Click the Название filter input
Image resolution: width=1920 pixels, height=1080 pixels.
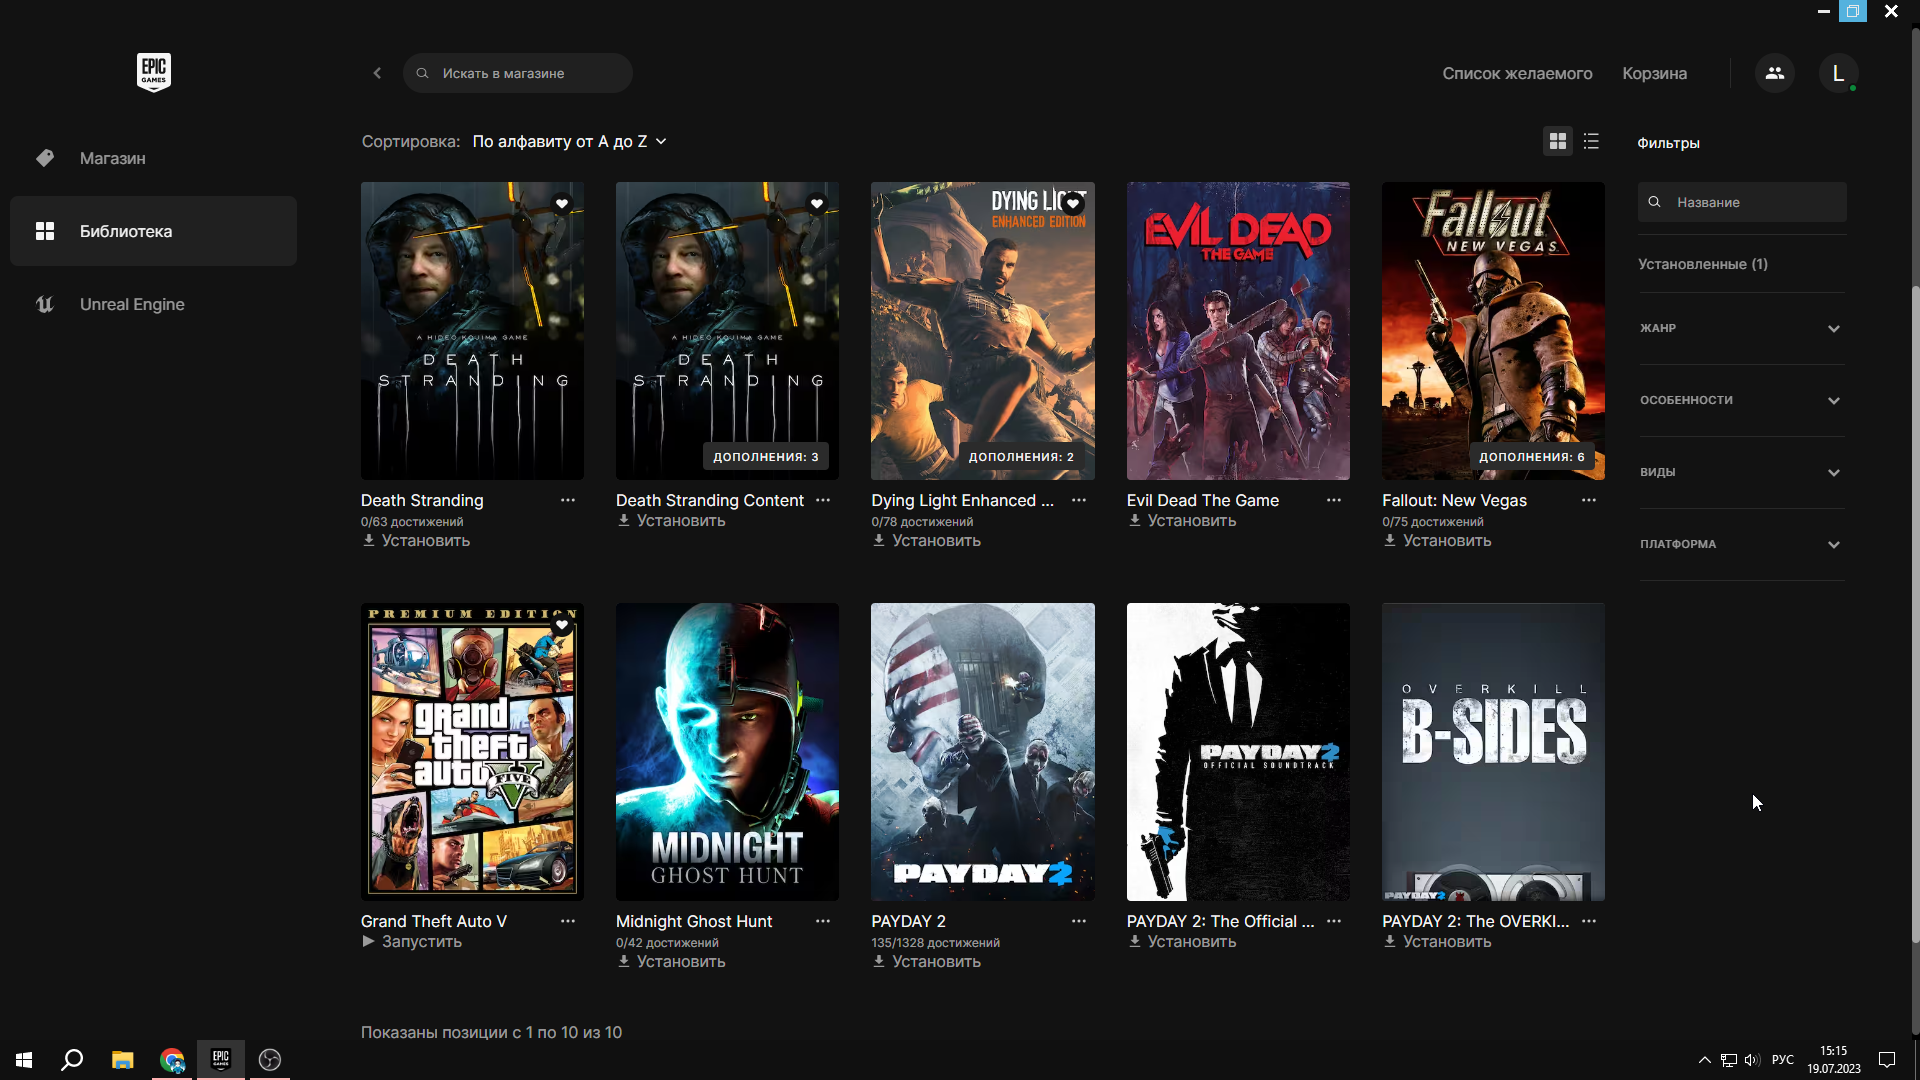click(x=1742, y=202)
